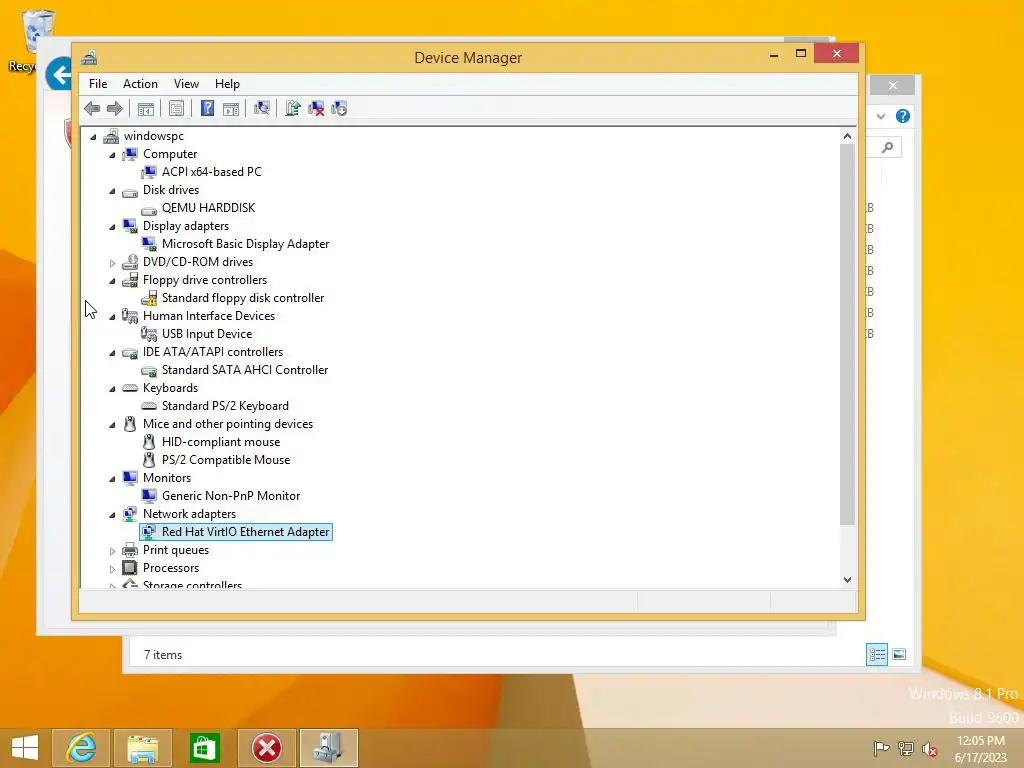Click the DVD/CD-ROM drives icon
Screen dimensions: 1024x768
(x=130, y=262)
